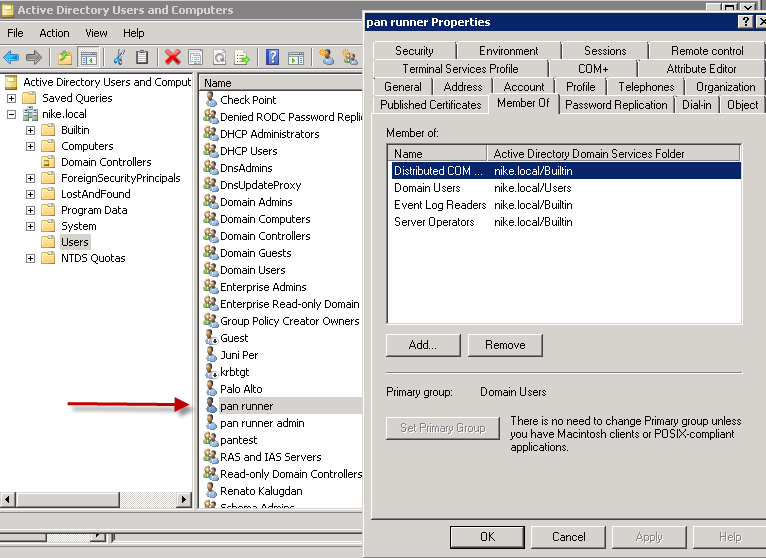Collapse the nike.local domain node
This screenshot has height=558, width=766.
(11, 114)
